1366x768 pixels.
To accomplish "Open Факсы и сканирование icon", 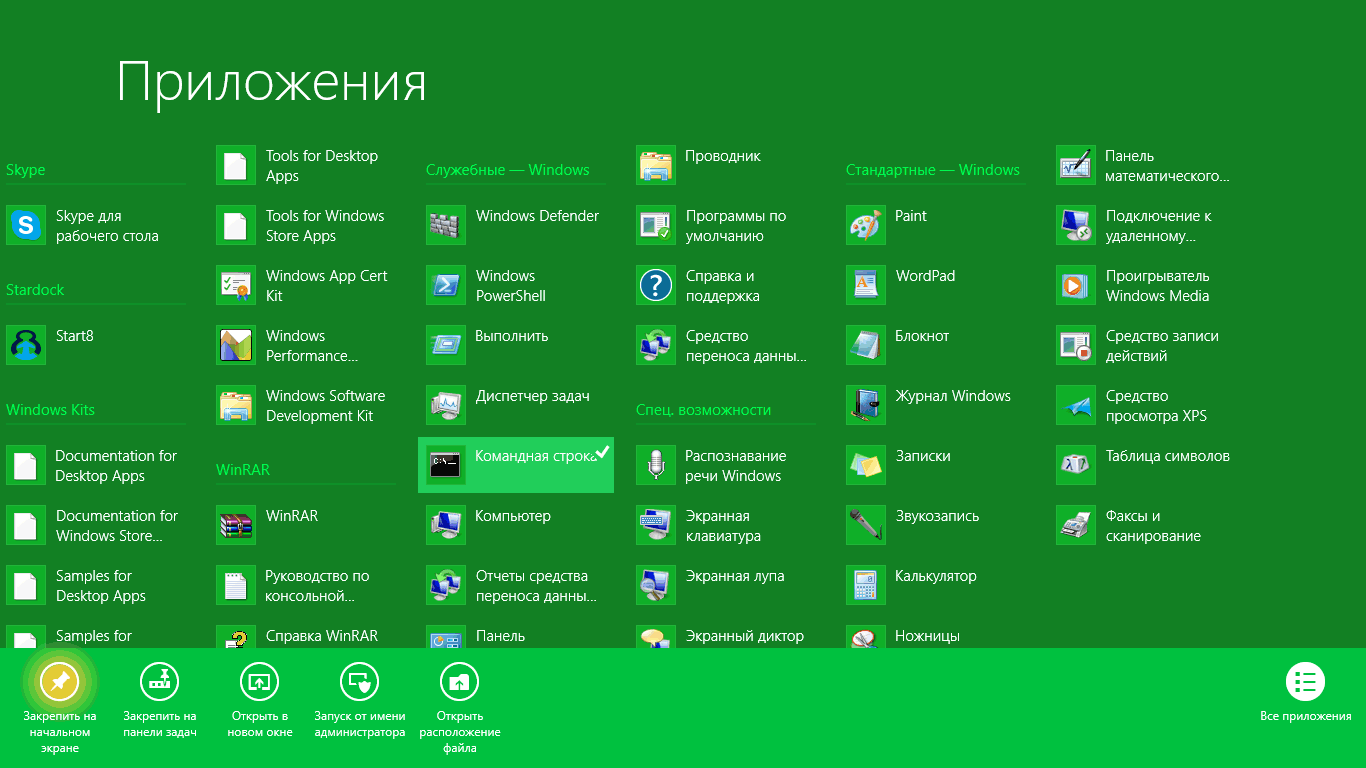I will pos(1076,526).
